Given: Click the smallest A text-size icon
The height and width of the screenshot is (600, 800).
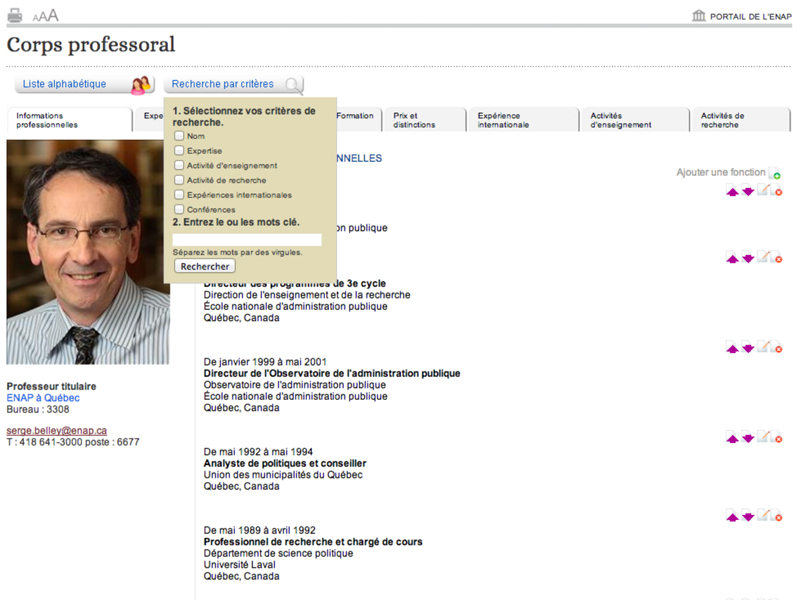Looking at the screenshot, I should click(x=35, y=18).
